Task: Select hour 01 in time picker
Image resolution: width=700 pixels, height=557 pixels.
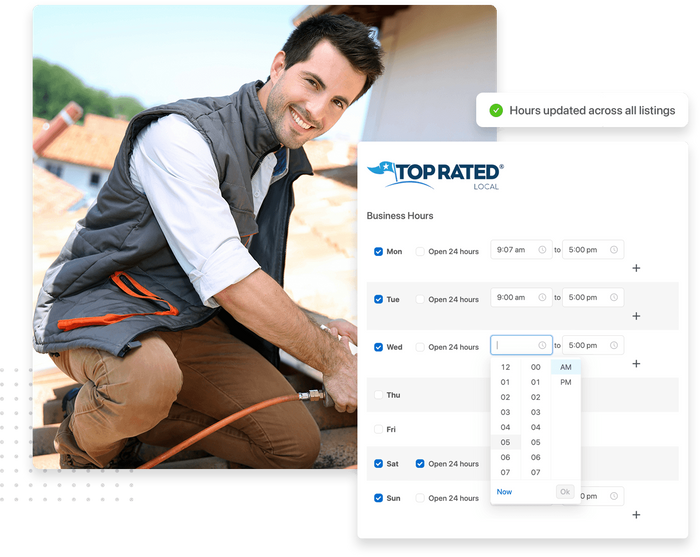Action: pyautogui.click(x=505, y=382)
